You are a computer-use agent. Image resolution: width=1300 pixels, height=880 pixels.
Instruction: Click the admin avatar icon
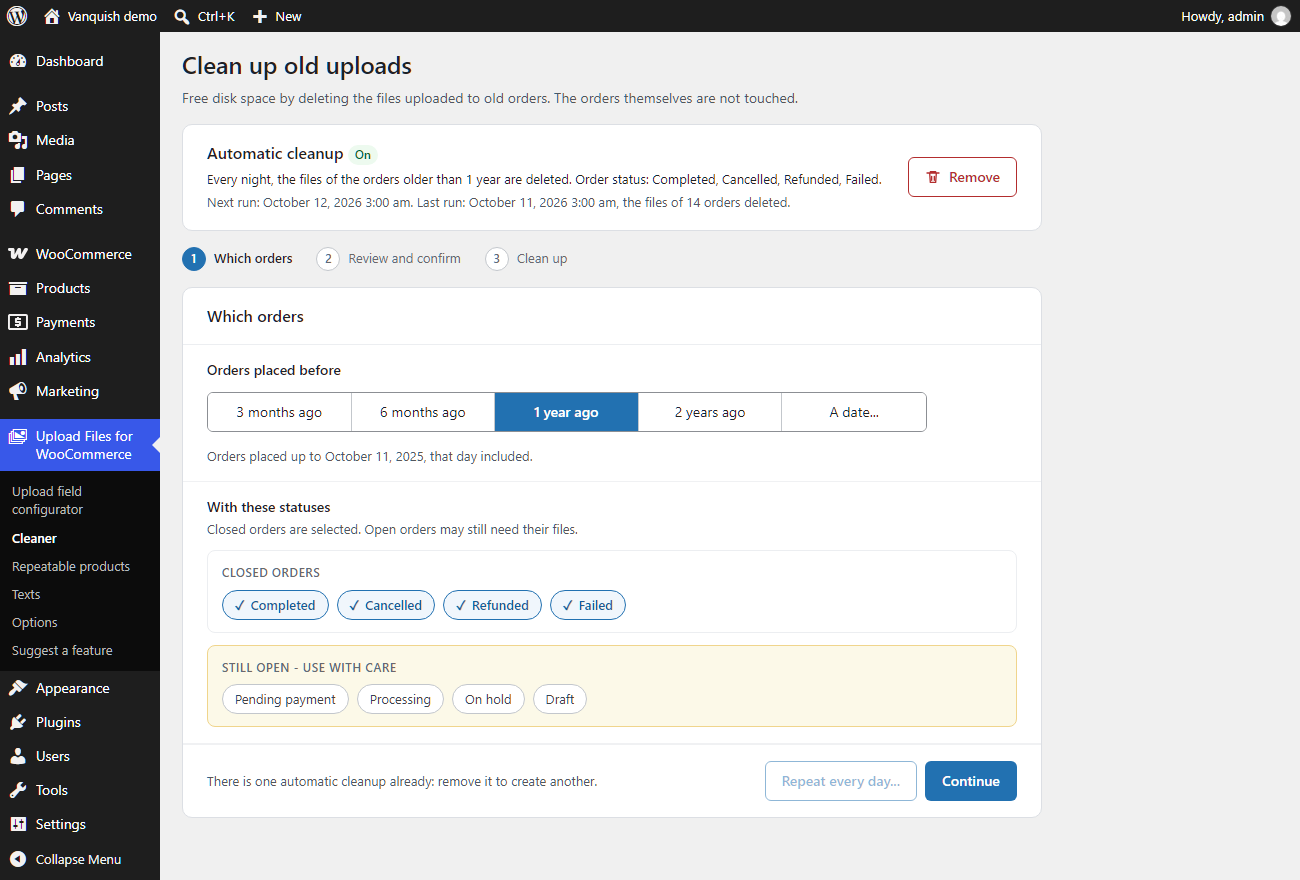(1280, 16)
